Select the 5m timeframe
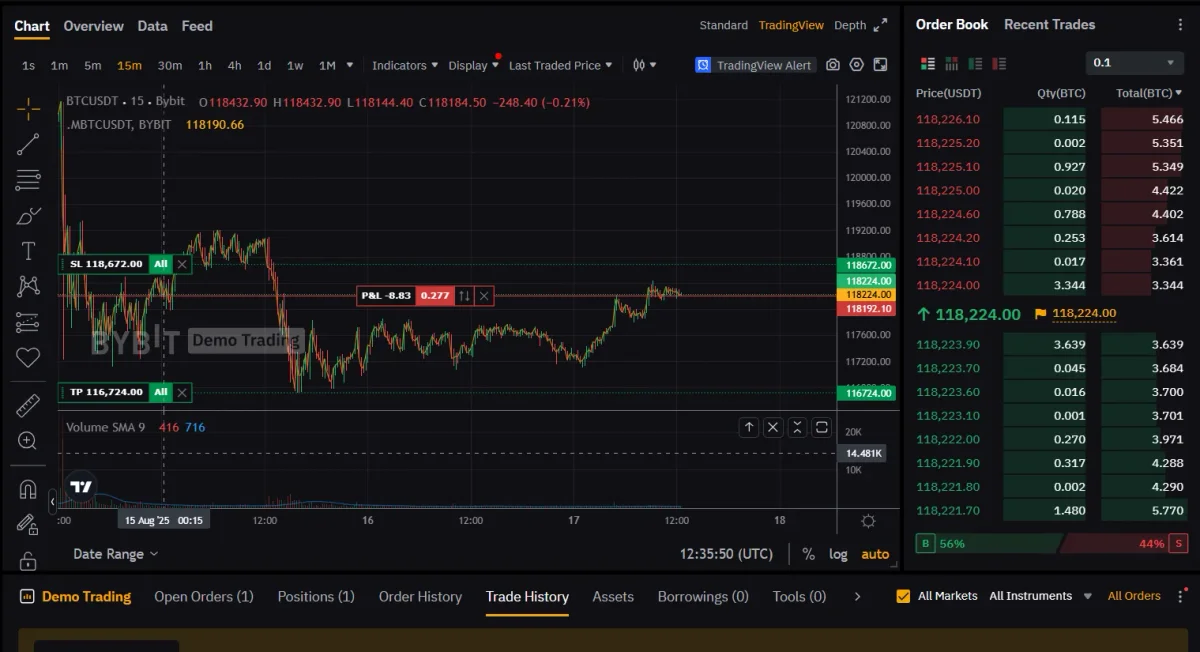This screenshot has width=1200, height=652. click(93, 65)
